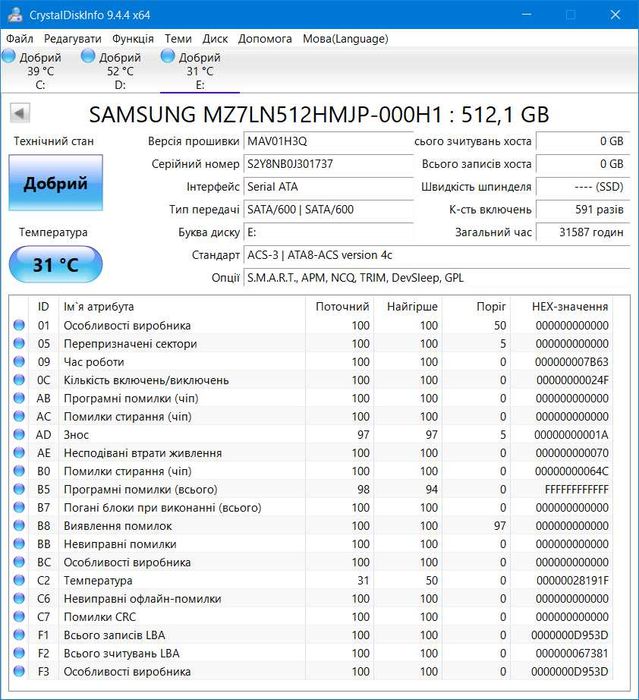639x700 pixels.
Task: Click the serial number field S2Y8NB0J301737
Action: [x=328, y=164]
